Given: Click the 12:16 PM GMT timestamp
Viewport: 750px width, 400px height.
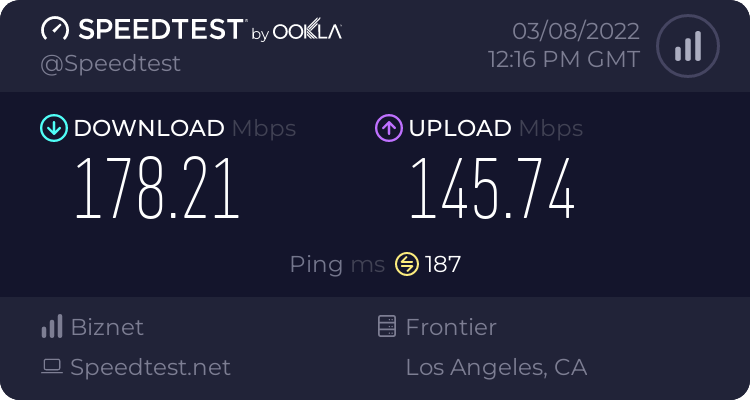Looking at the screenshot, I should (564, 60).
